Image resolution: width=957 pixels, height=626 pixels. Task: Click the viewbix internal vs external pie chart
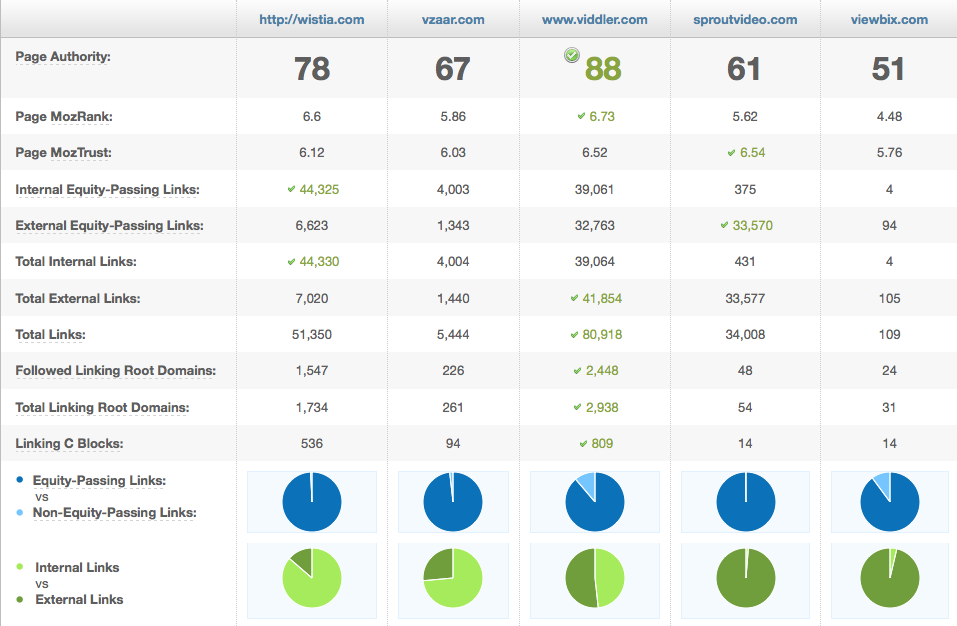click(x=890, y=578)
